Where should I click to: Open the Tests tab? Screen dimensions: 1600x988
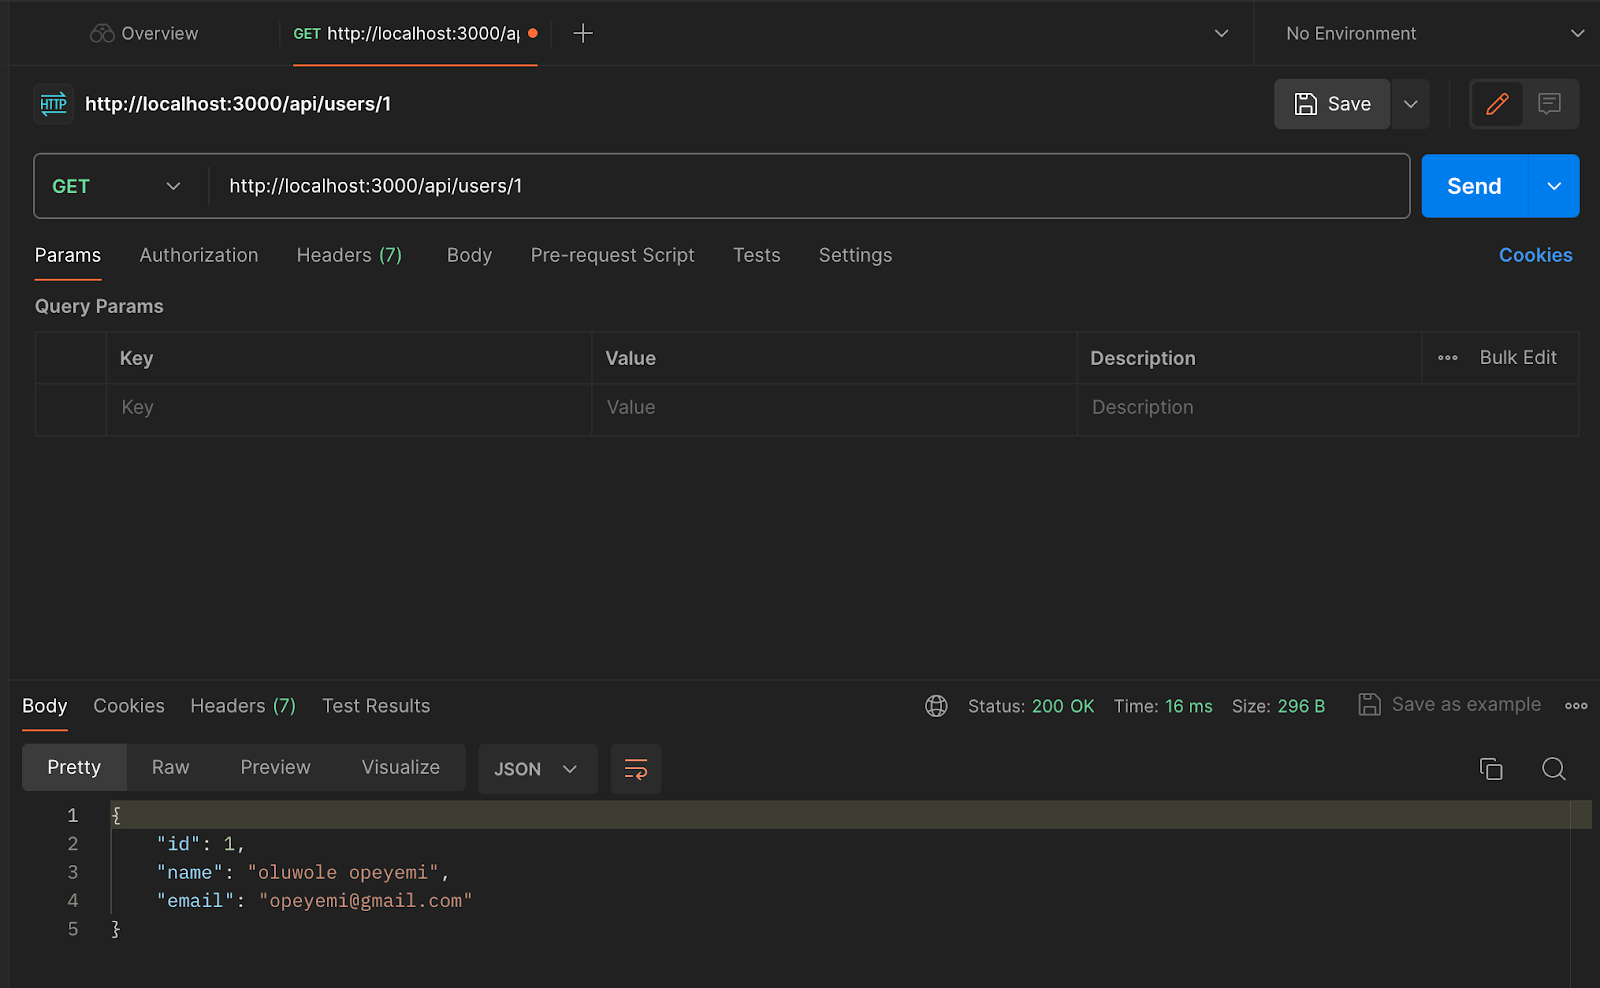[x=756, y=255]
